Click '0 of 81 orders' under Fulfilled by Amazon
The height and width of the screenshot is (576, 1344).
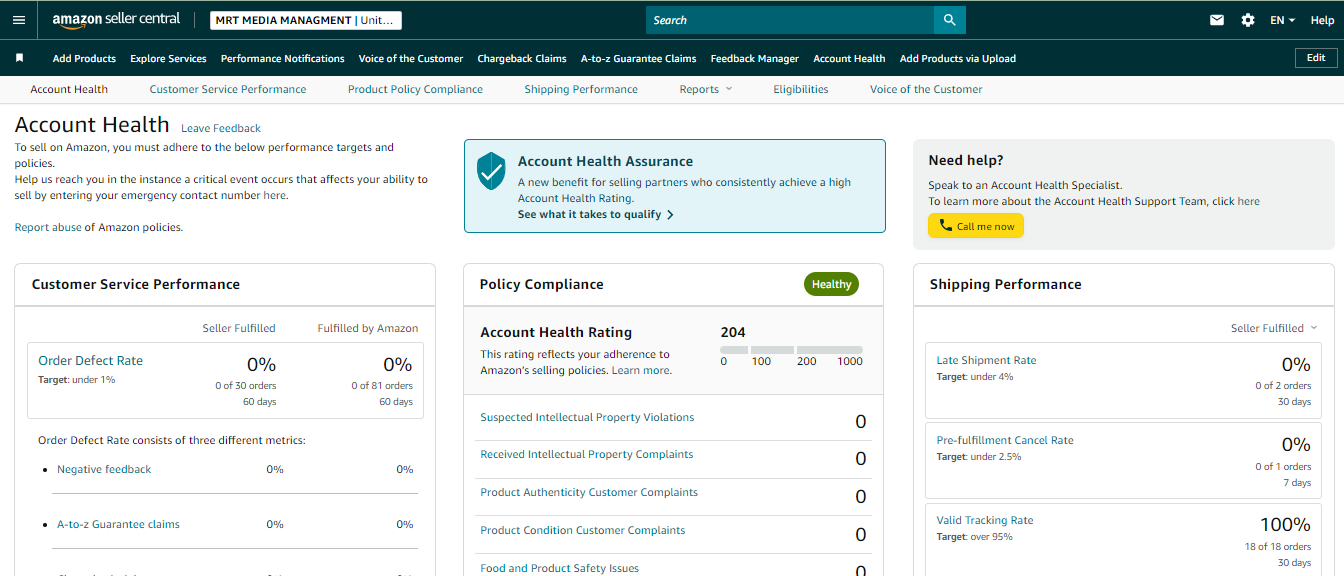(x=382, y=385)
